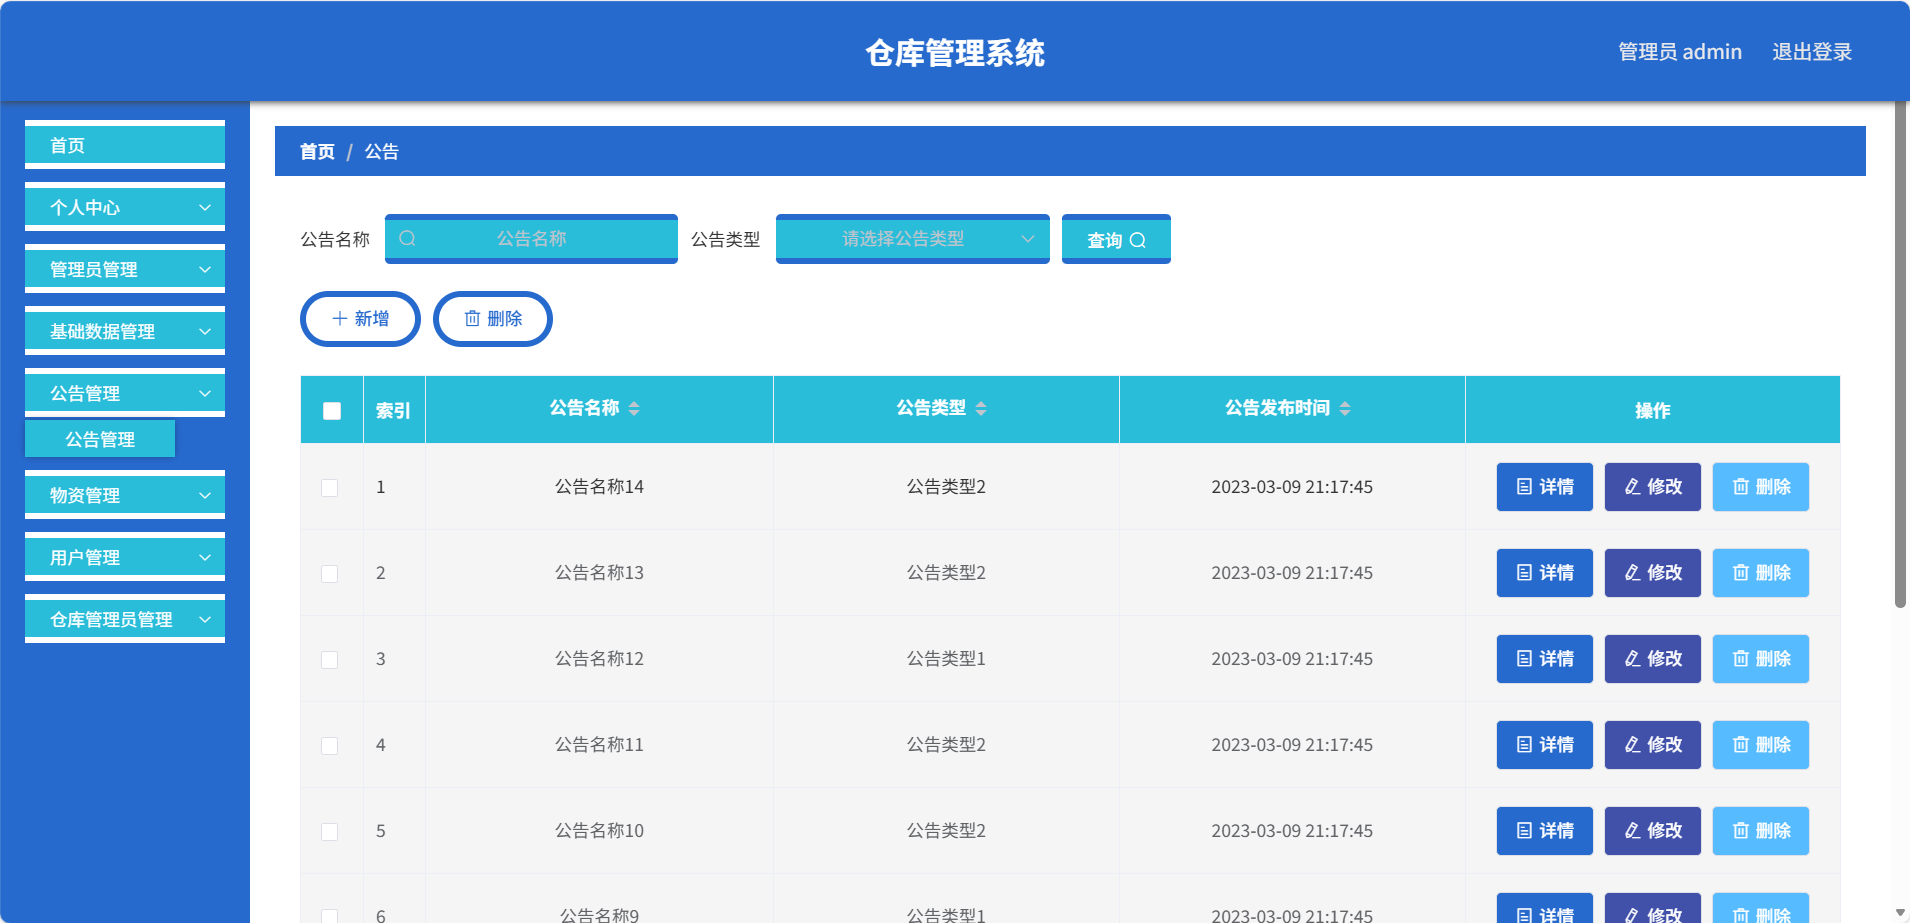Click 删除 for 公告名称11 row
This screenshot has height=923, width=1910.
click(x=1761, y=745)
